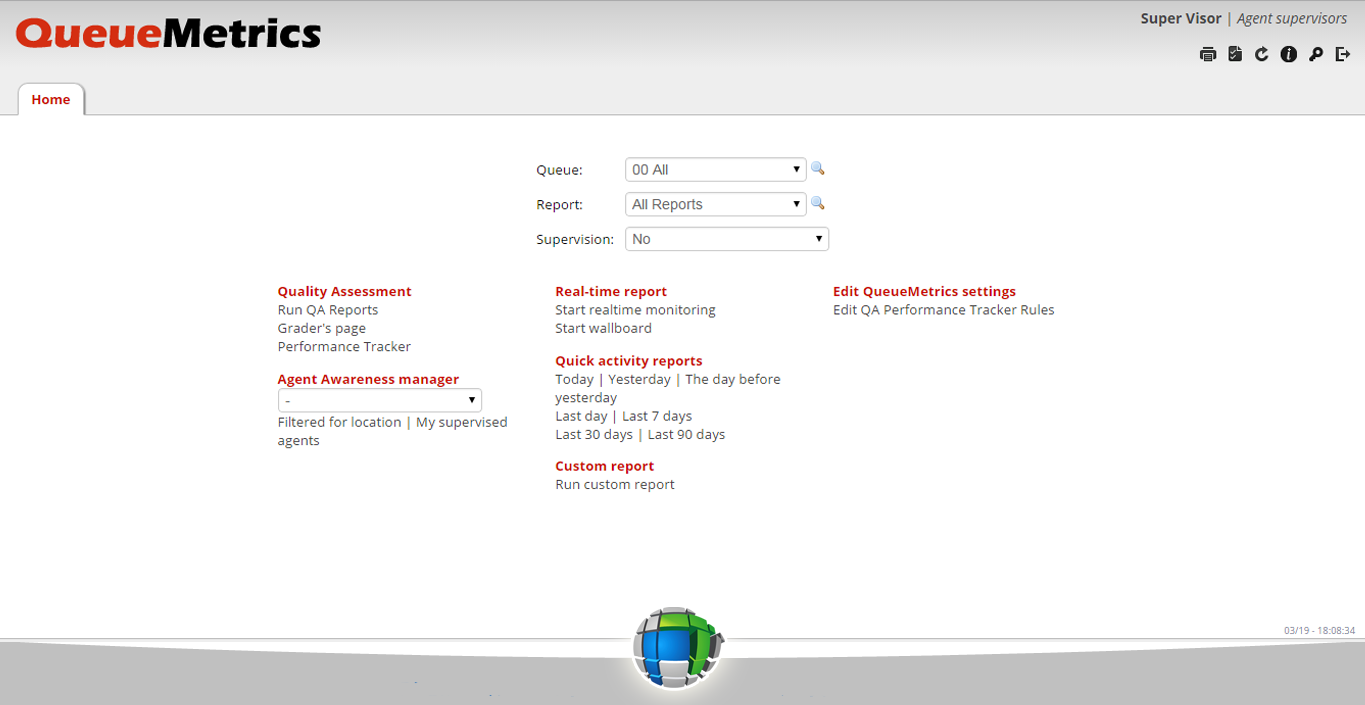This screenshot has height=705, width=1365.
Task: Click the magnifier icon beside Report dropdown
Action: [817, 203]
